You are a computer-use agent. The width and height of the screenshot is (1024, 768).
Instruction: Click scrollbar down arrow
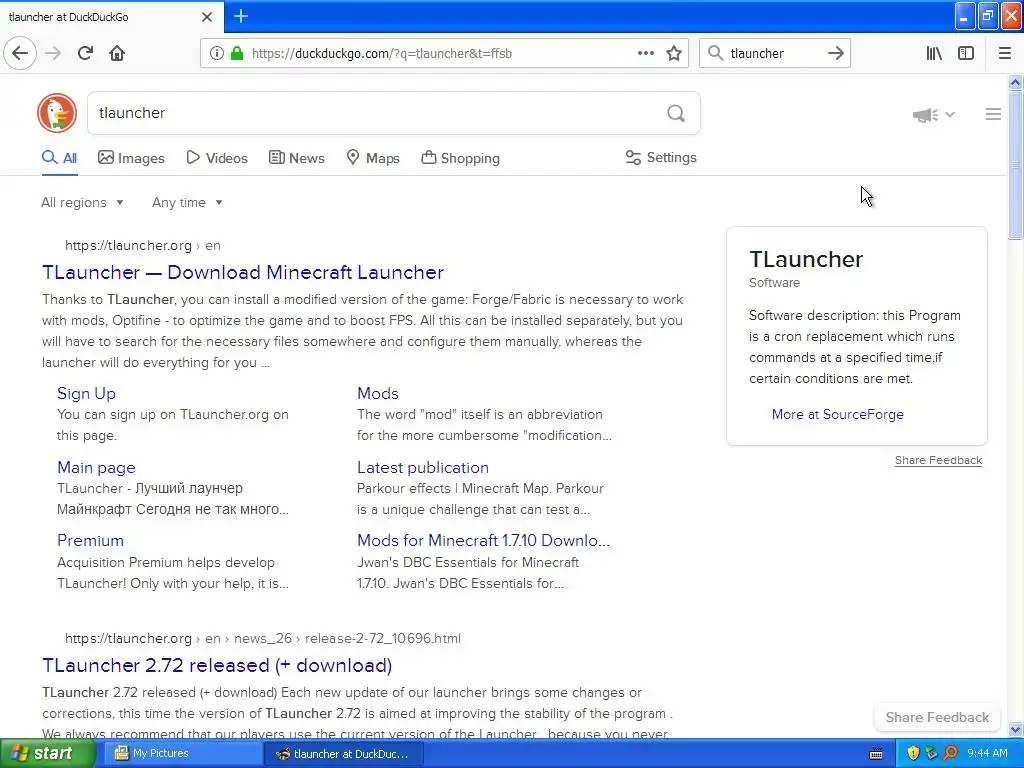(x=1015, y=729)
